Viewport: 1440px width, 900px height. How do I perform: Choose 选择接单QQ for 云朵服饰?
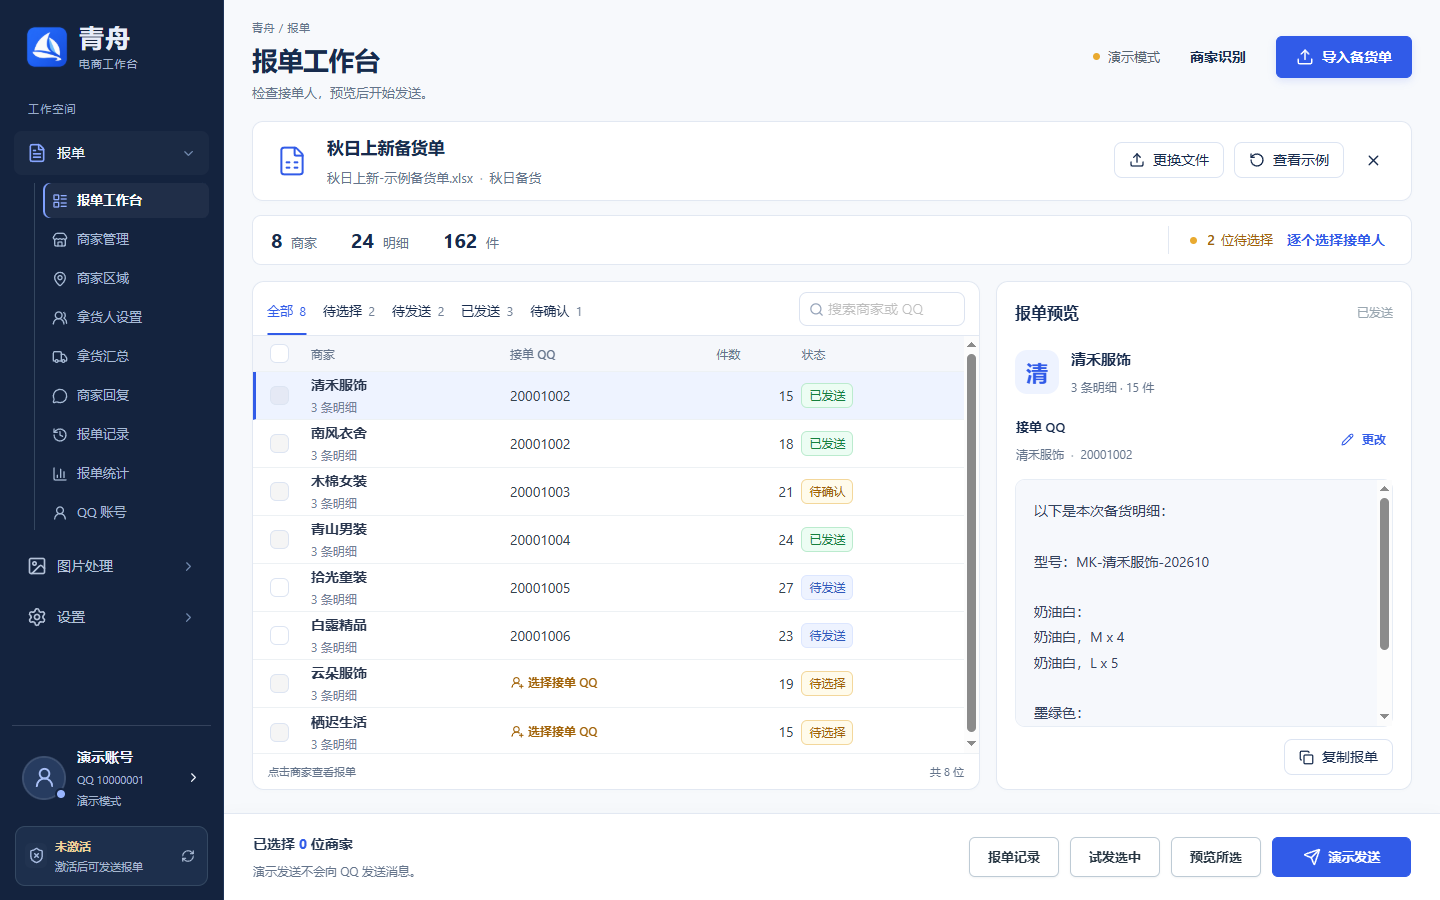[x=554, y=683]
